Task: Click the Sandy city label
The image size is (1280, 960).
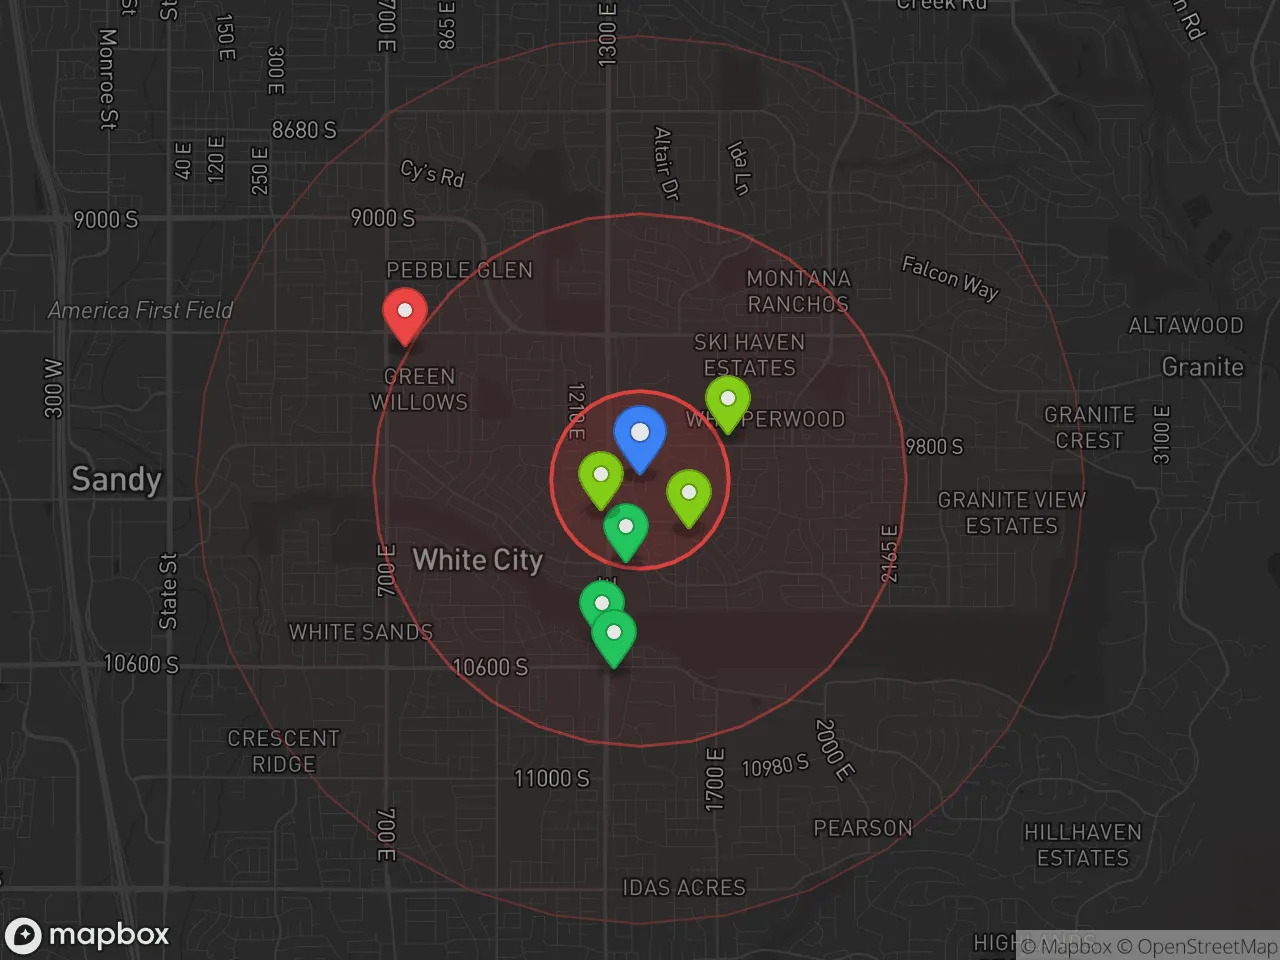Action: pyautogui.click(x=116, y=479)
